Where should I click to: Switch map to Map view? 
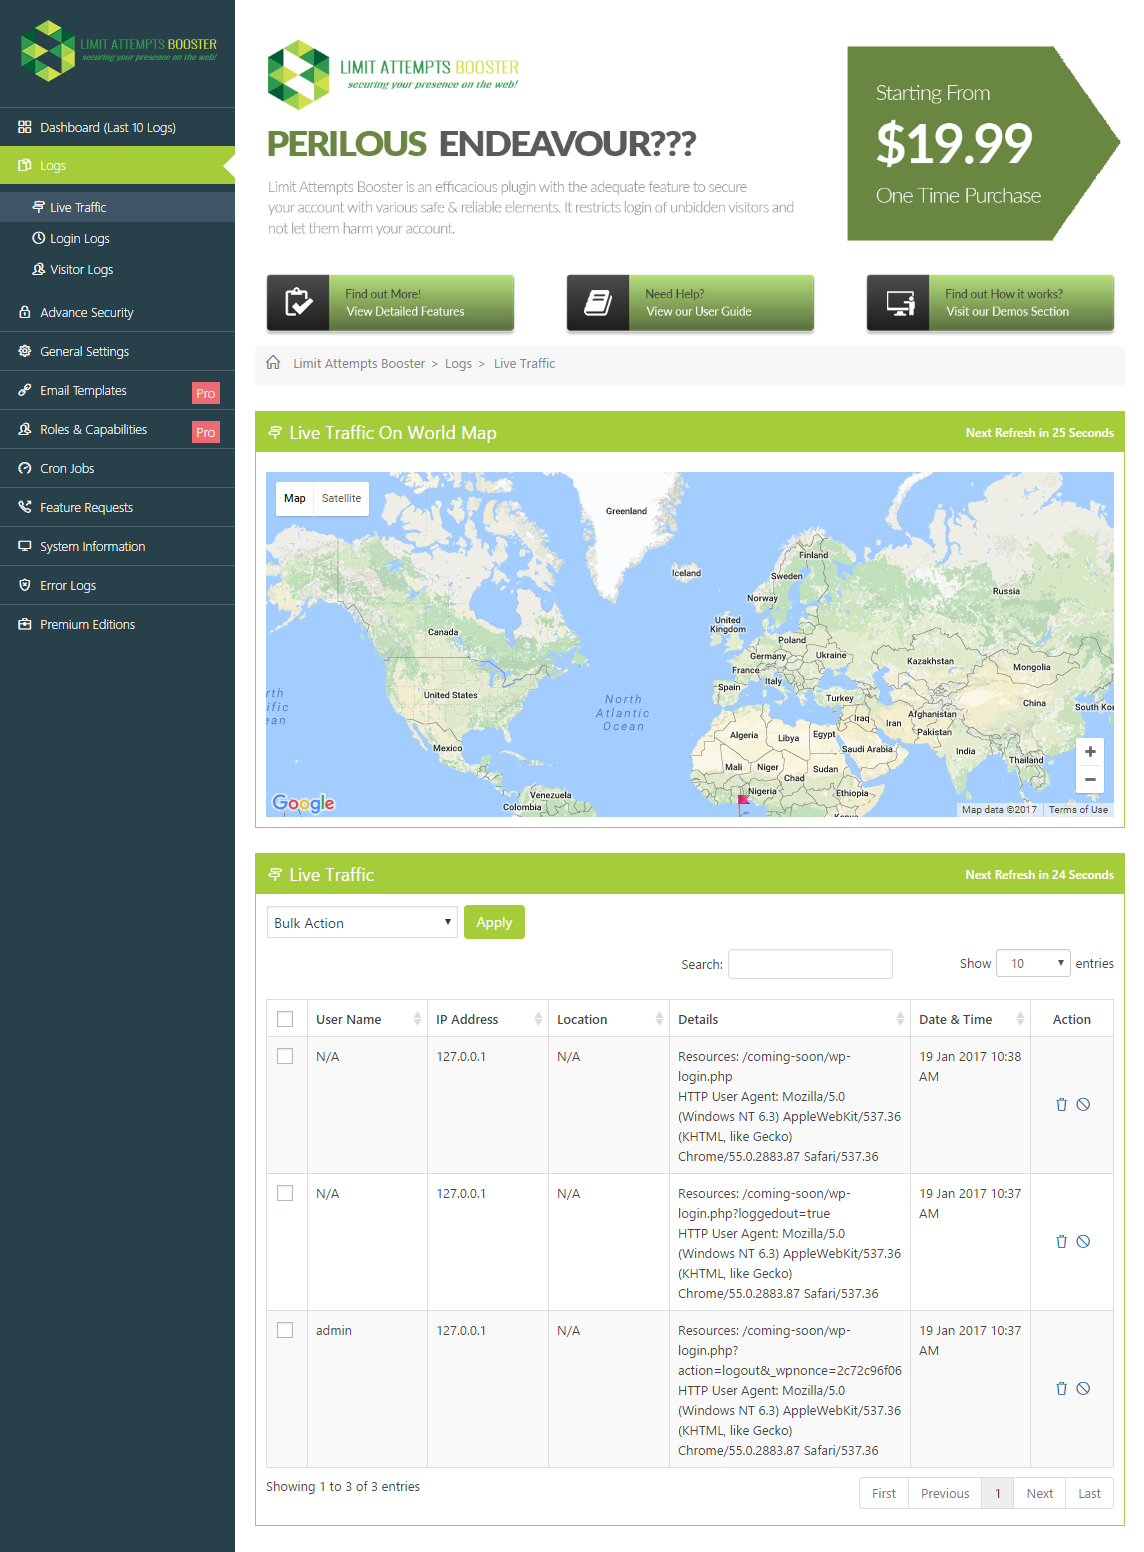tap(295, 498)
